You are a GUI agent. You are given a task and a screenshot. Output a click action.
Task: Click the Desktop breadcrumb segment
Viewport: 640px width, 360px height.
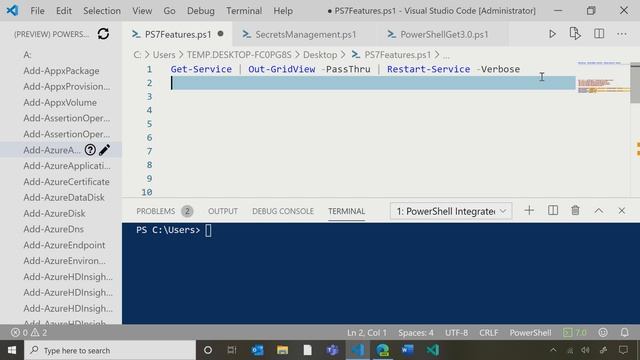tap(320, 55)
